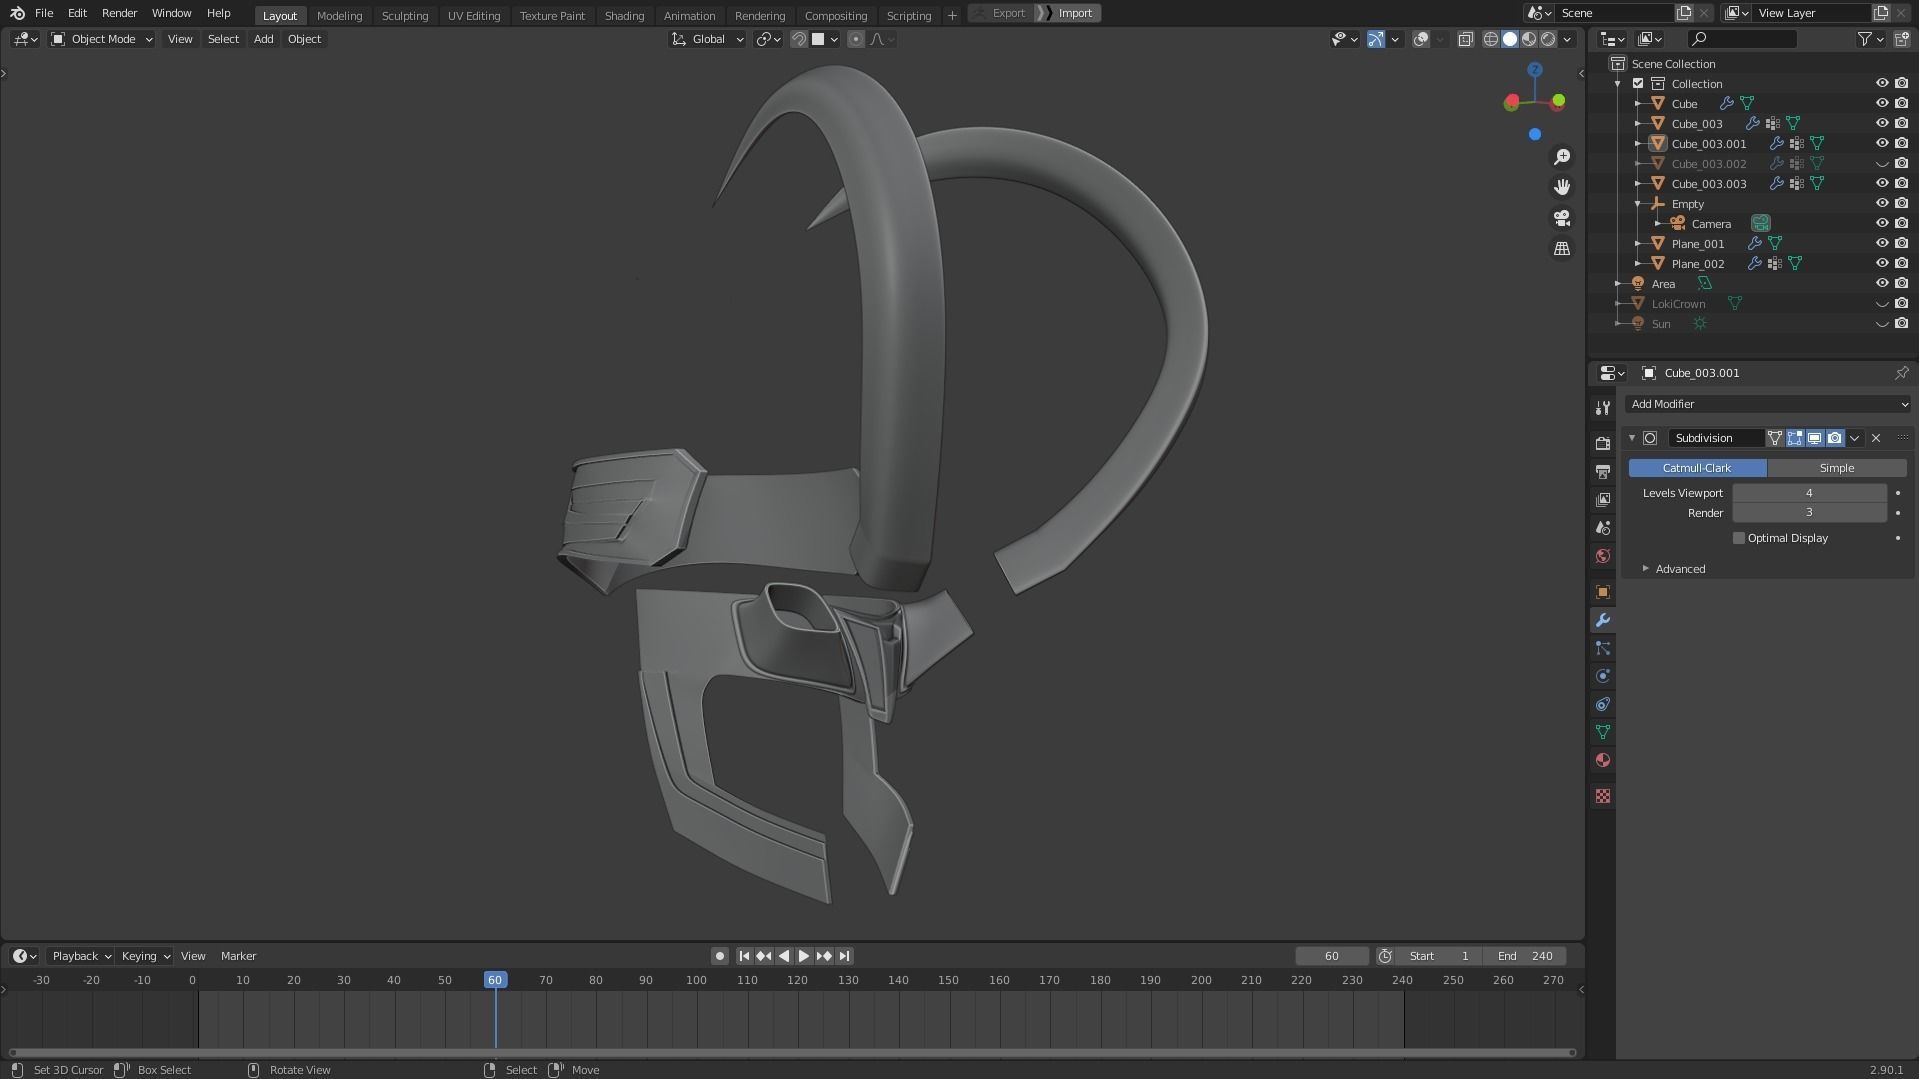Open the View Layer properties tab
The width and height of the screenshot is (1919, 1079).
1603,499
